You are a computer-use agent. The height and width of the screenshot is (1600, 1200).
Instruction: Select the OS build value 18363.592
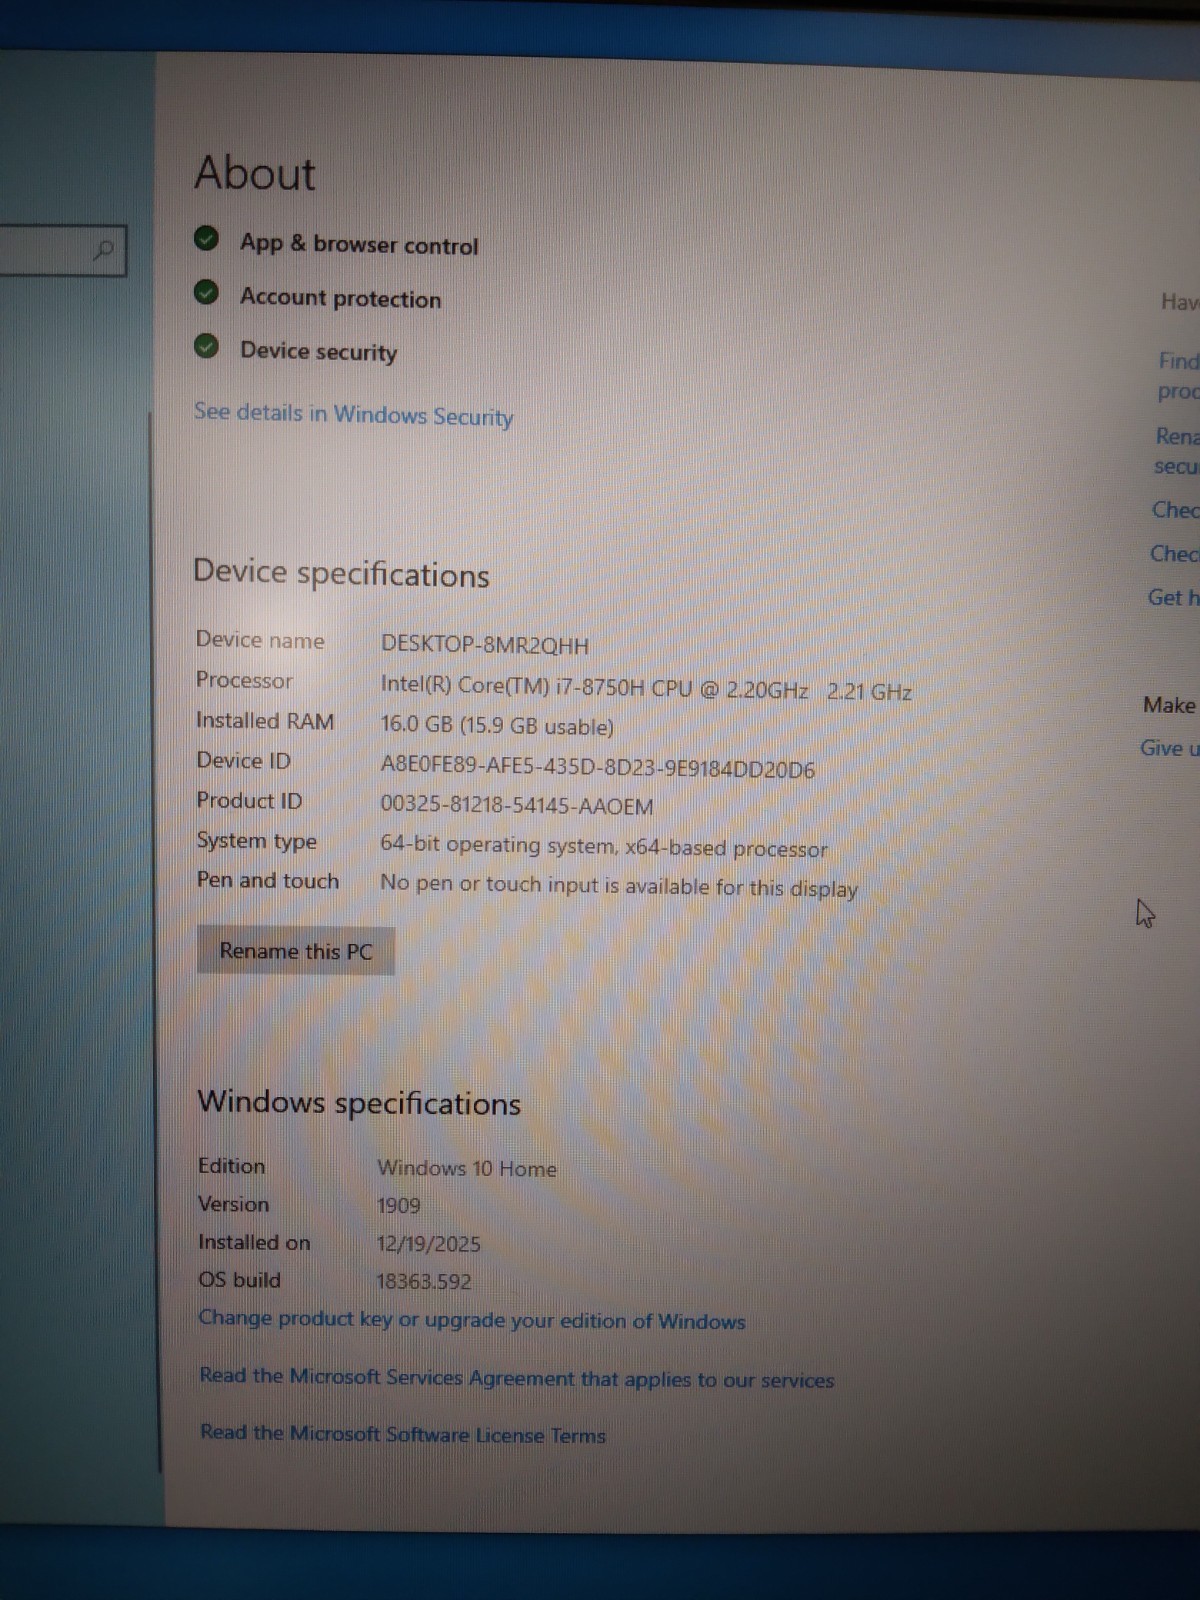pos(424,1281)
